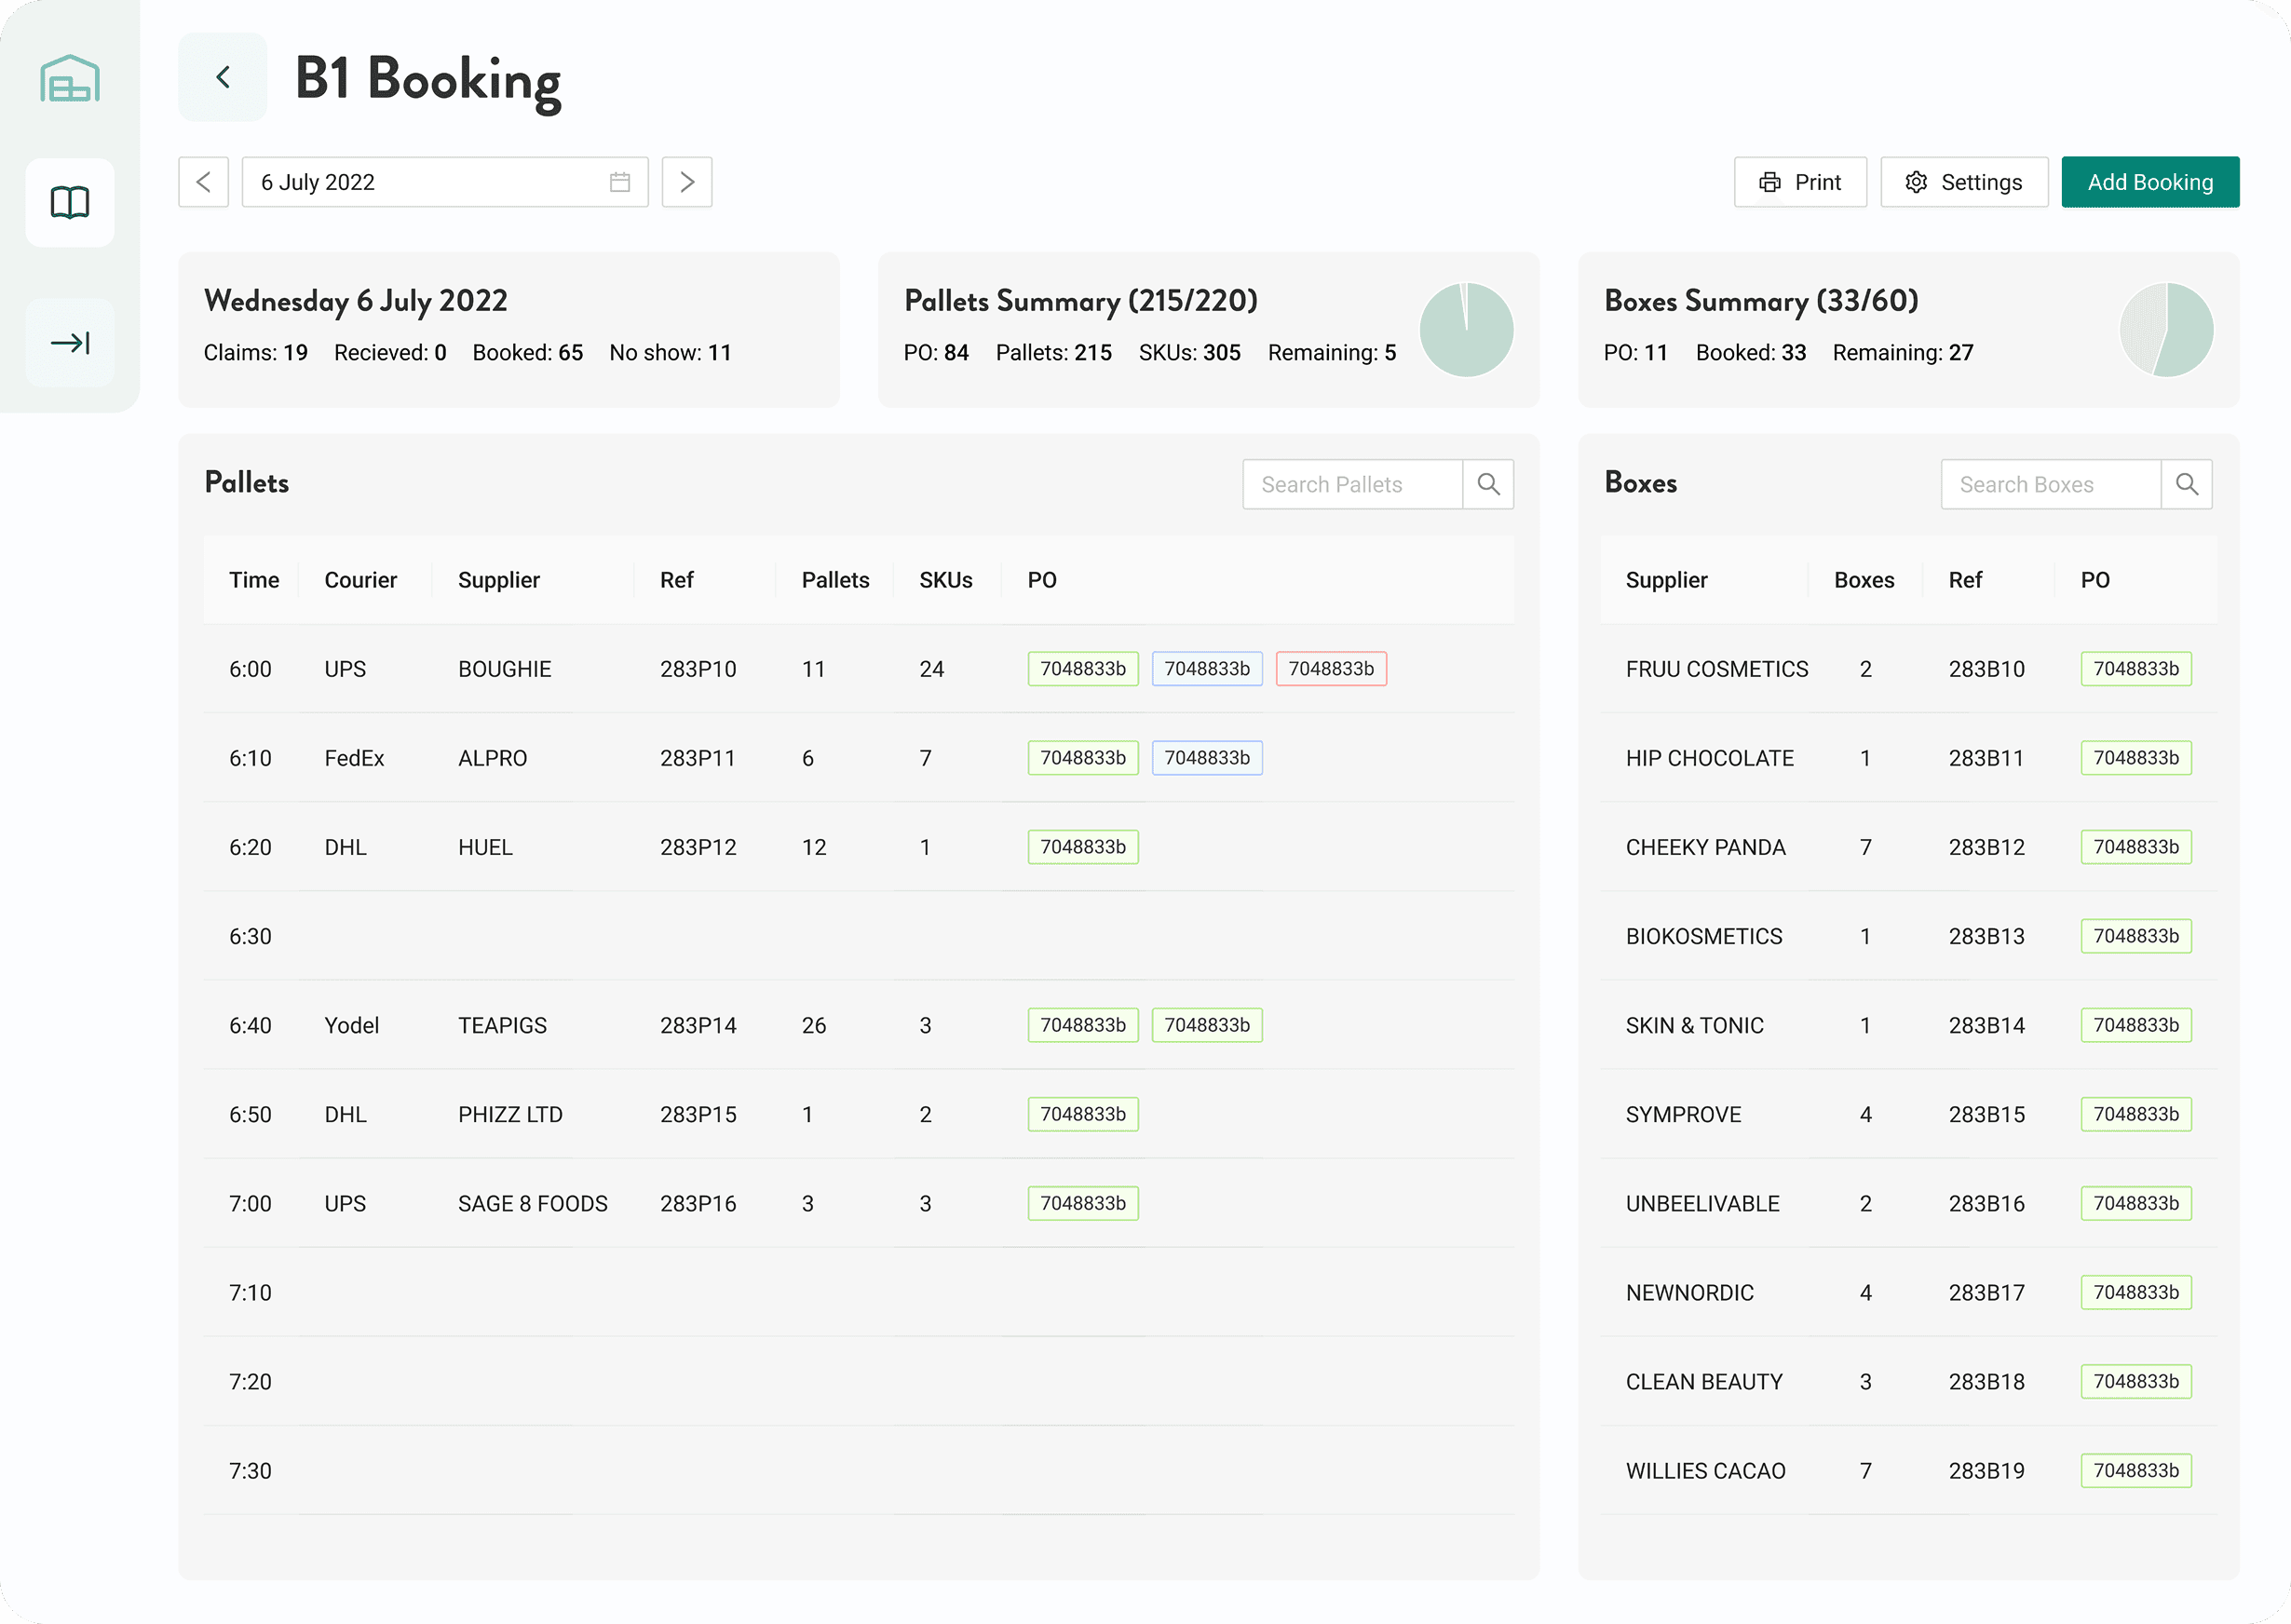This screenshot has width=2291, height=1624.
Task: Click the PO tag for WILLIES CACAO
Action: point(2136,1471)
